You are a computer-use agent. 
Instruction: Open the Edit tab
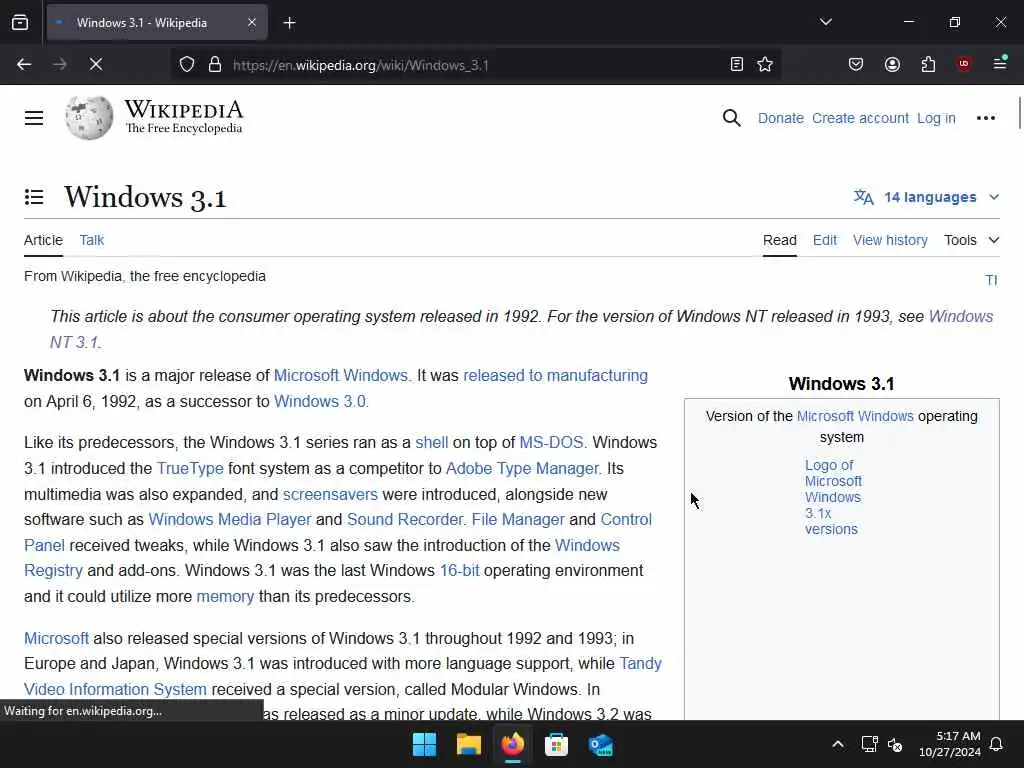825,240
